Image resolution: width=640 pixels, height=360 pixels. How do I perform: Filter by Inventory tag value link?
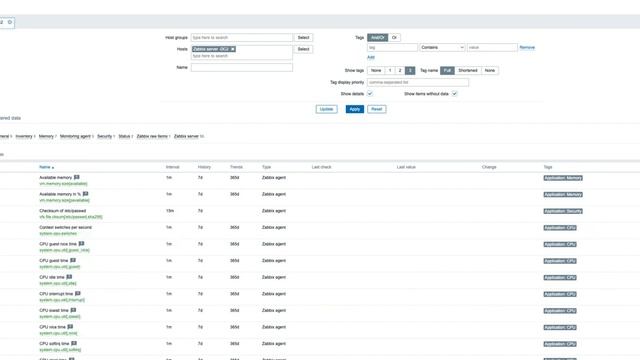[24, 136]
